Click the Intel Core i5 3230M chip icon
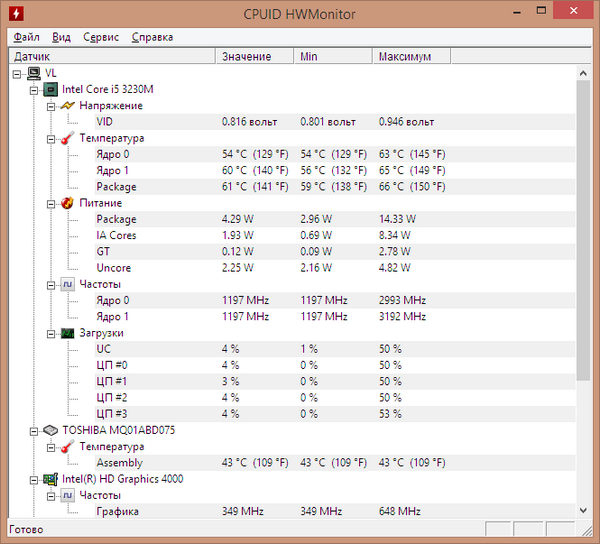600x544 pixels. point(50,89)
